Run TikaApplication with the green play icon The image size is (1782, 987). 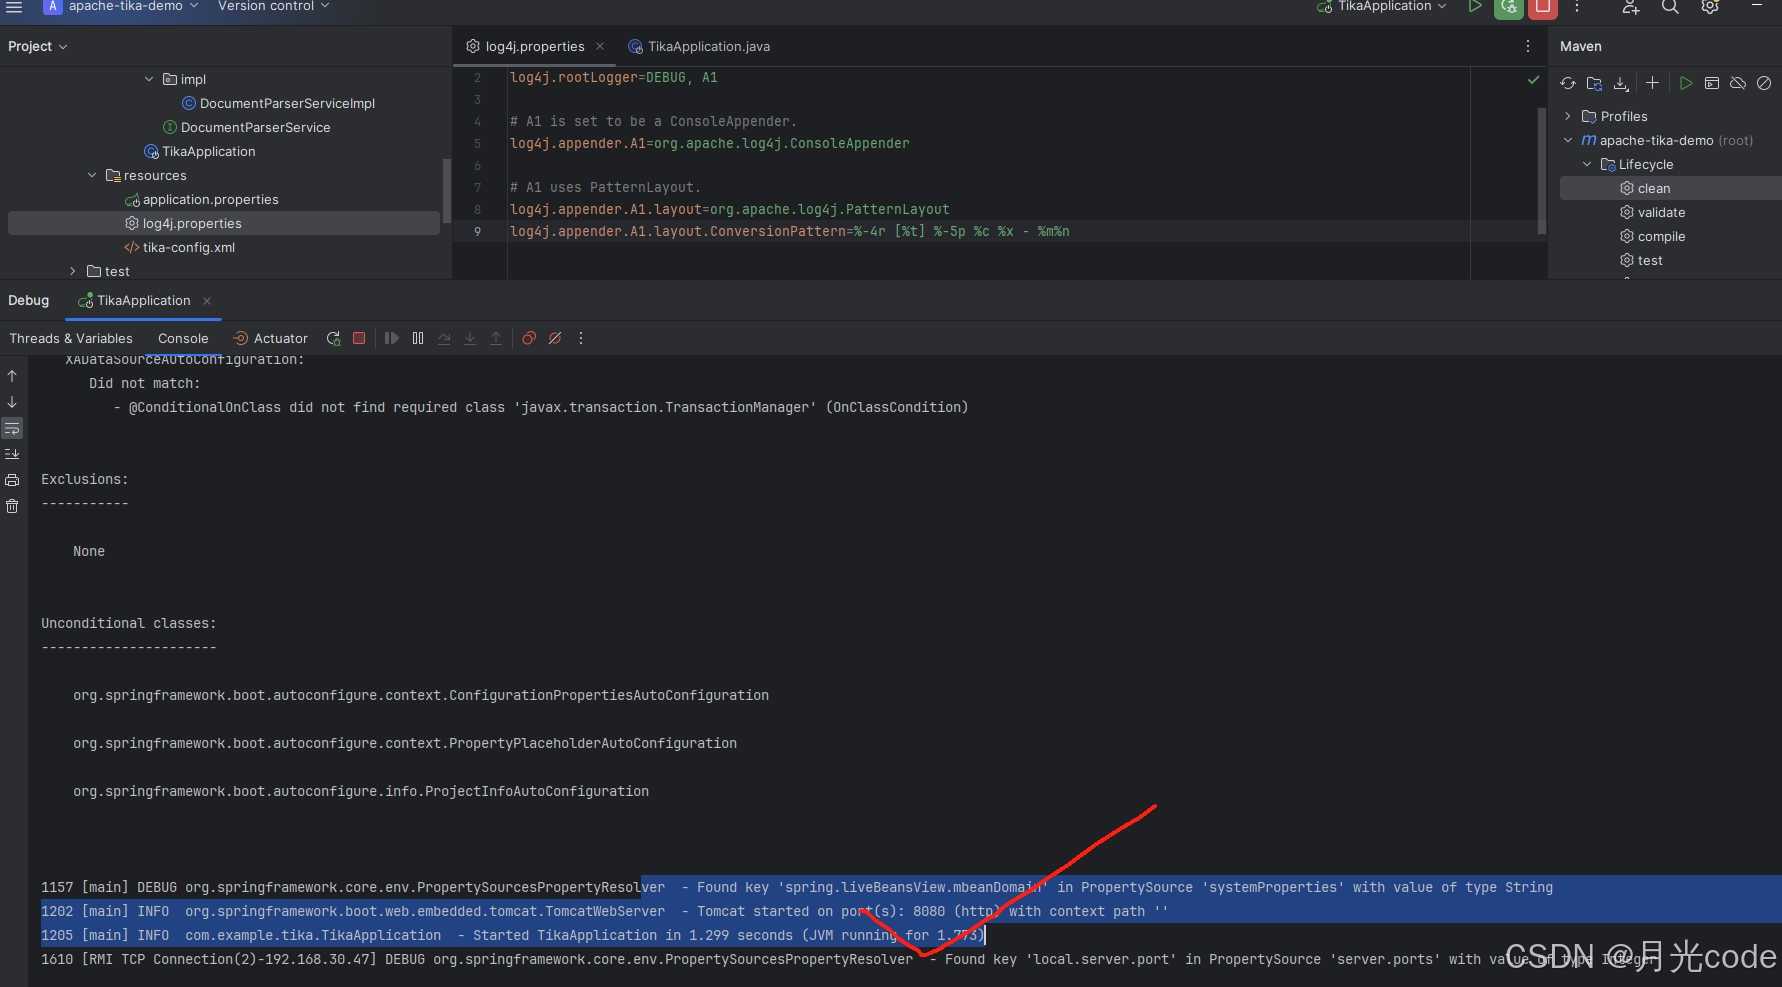(x=1474, y=6)
